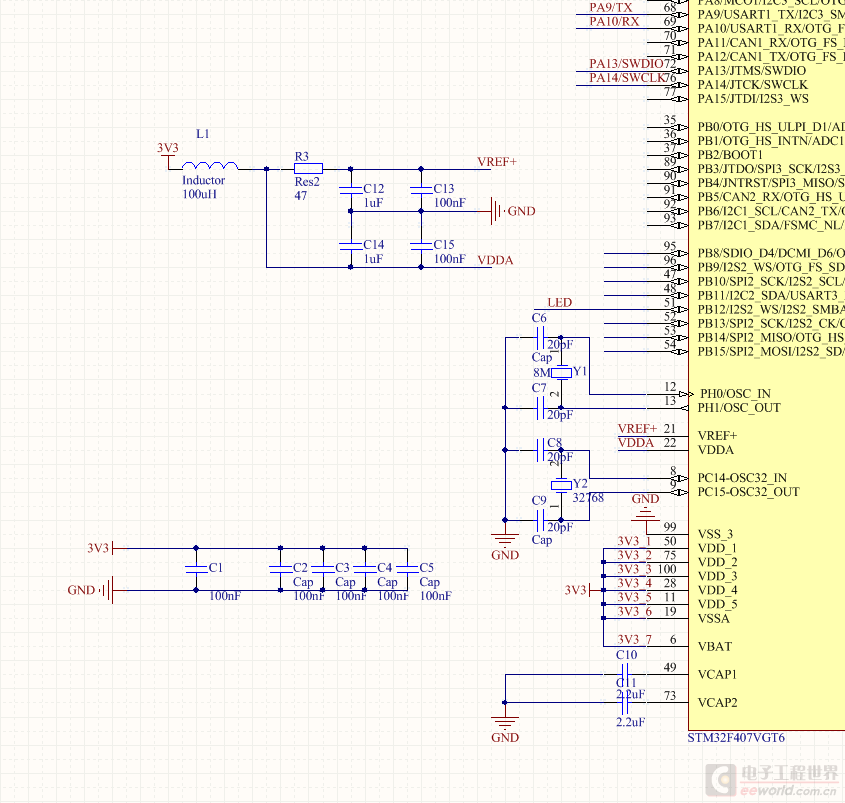Viewport: 845px width, 803px height.
Task: Select the Y1 crystal symbol
Action: coord(561,372)
